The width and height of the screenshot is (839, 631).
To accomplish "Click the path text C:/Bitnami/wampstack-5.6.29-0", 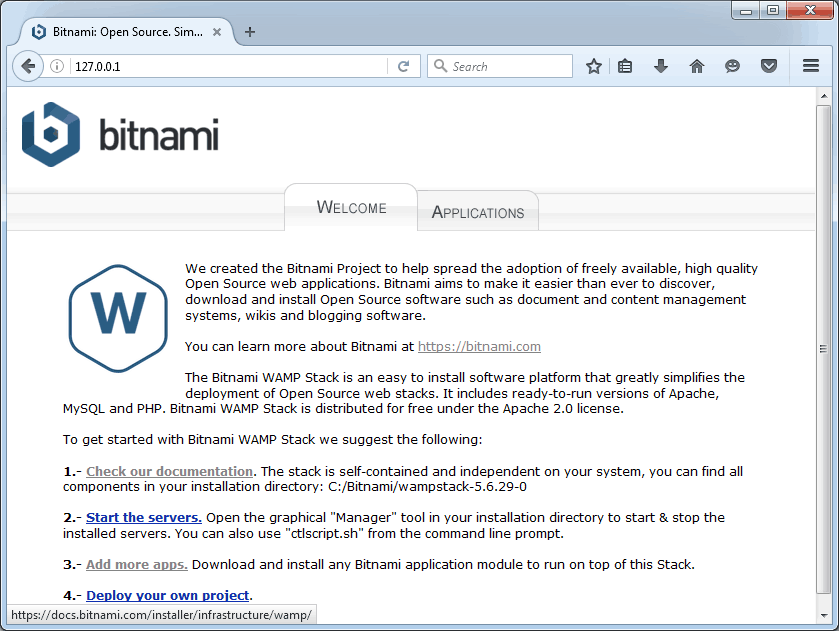I will pos(427,486).
